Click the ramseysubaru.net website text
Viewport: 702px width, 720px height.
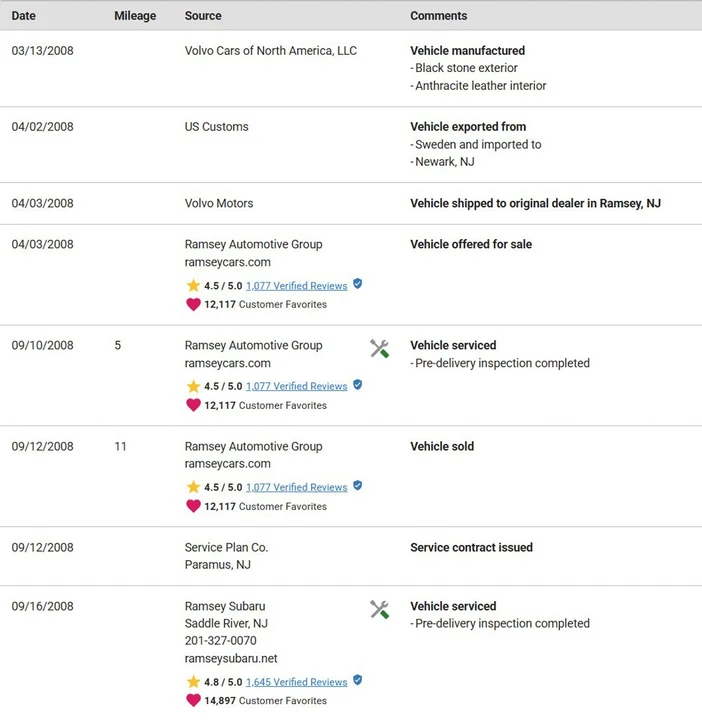[231, 658]
